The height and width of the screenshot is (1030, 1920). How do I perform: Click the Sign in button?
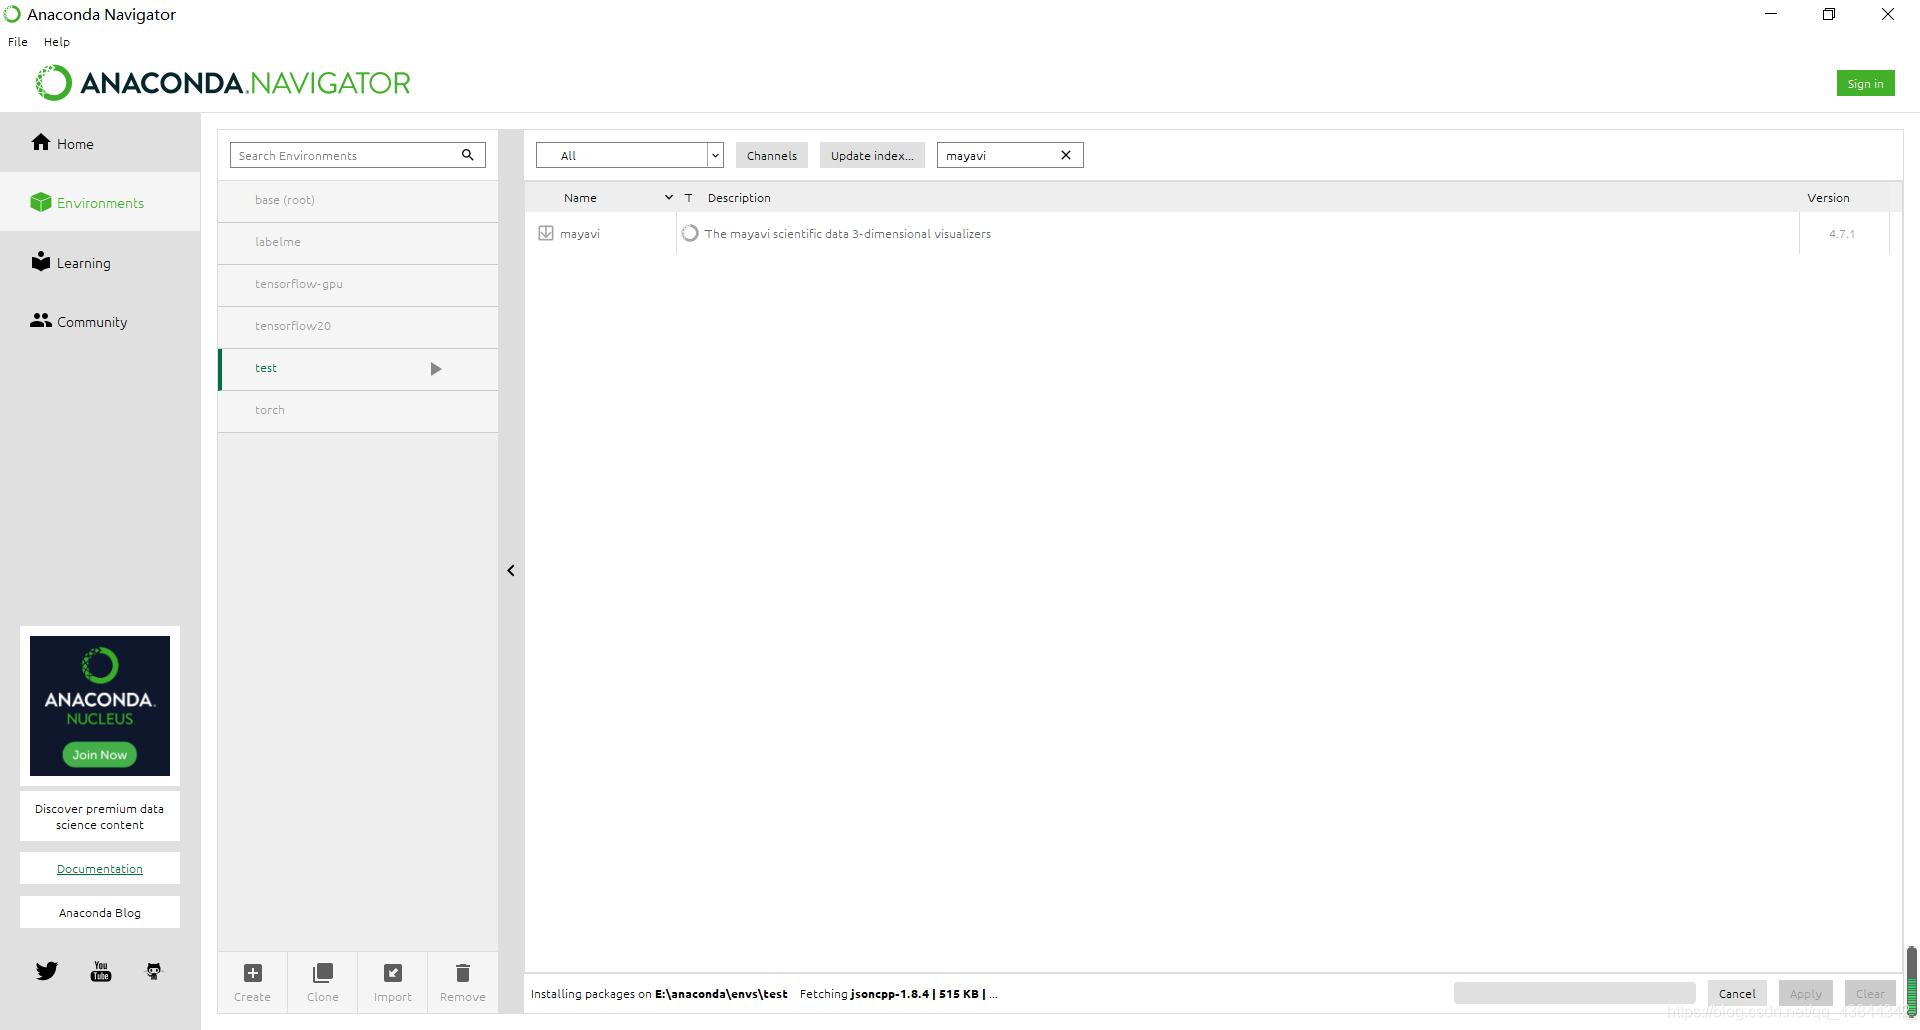(1865, 84)
